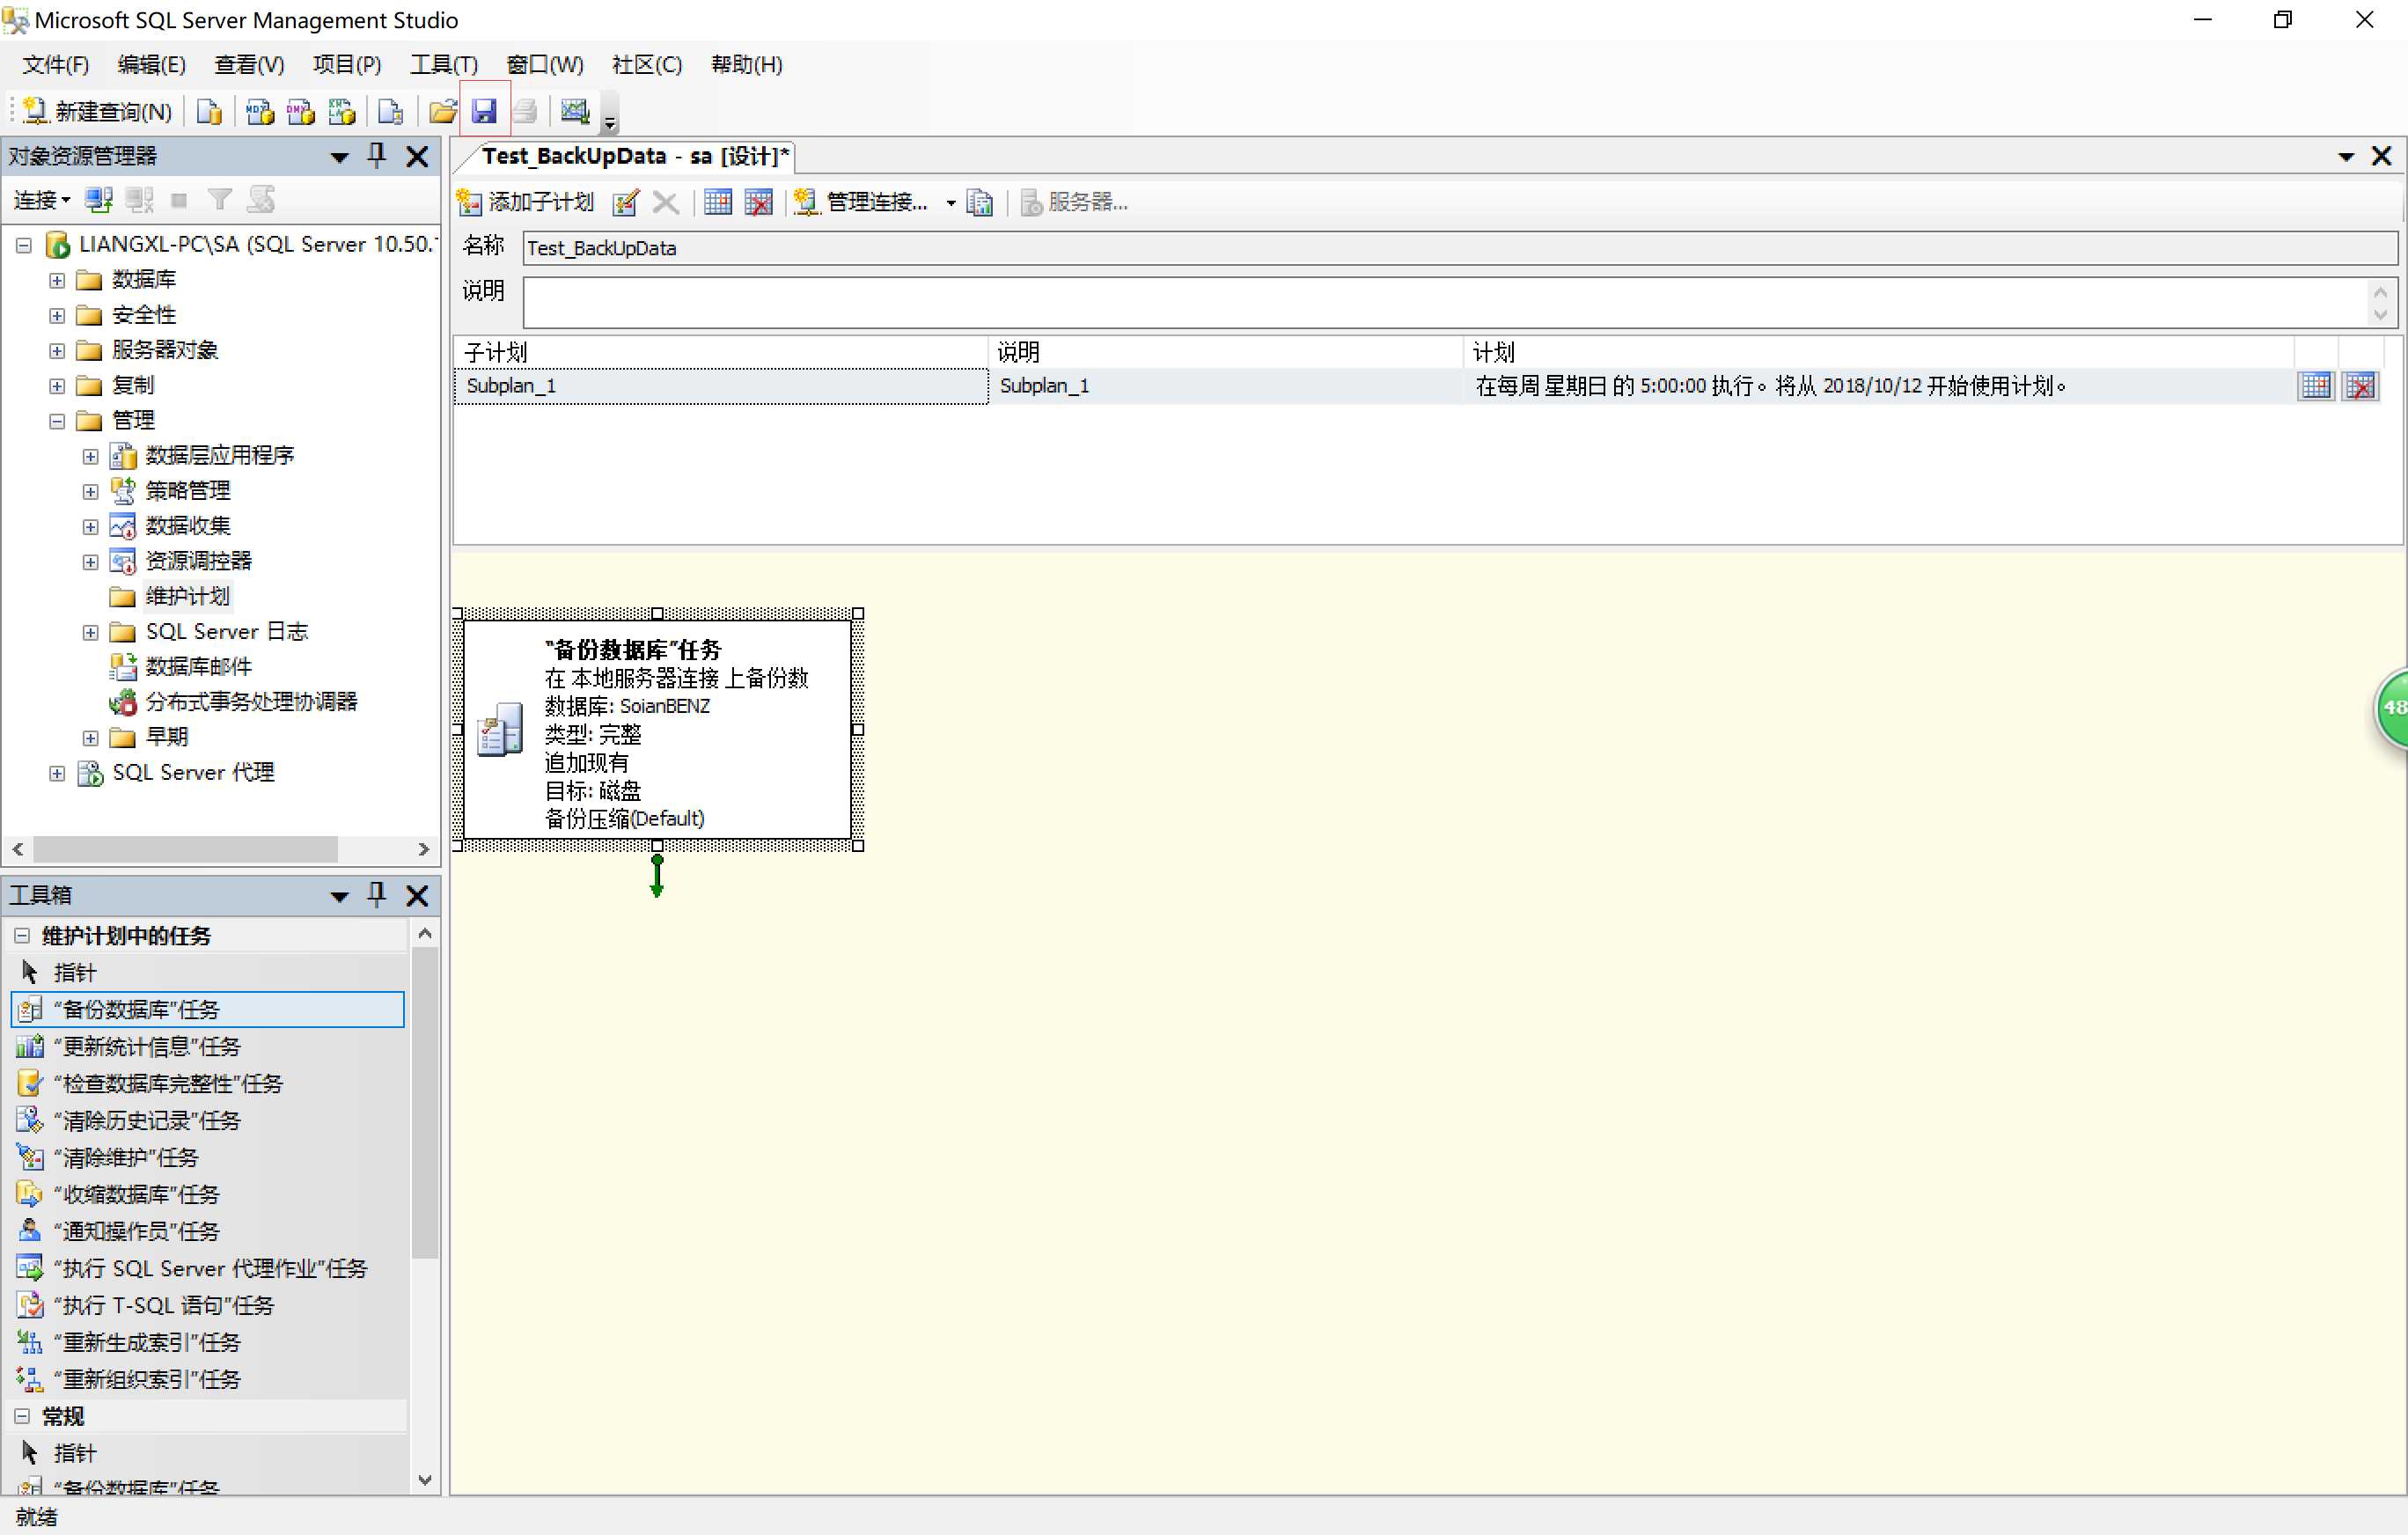Viewport: 2408px width, 1535px height.
Task: Collapse the 常规 toolbox group
Action: (x=22, y=1417)
